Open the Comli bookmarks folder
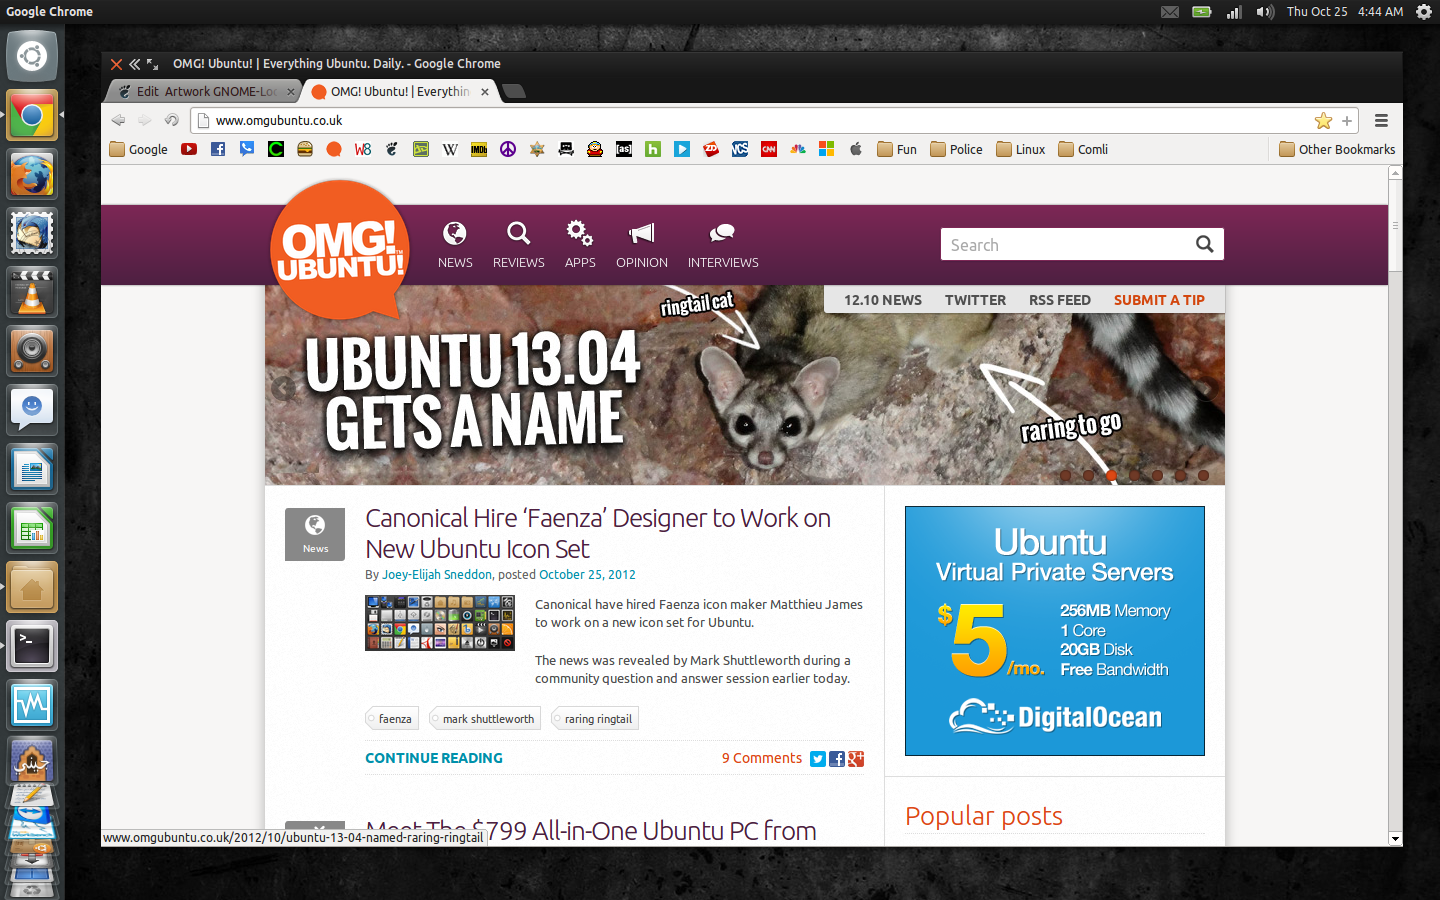The width and height of the screenshot is (1440, 900). click(1083, 149)
